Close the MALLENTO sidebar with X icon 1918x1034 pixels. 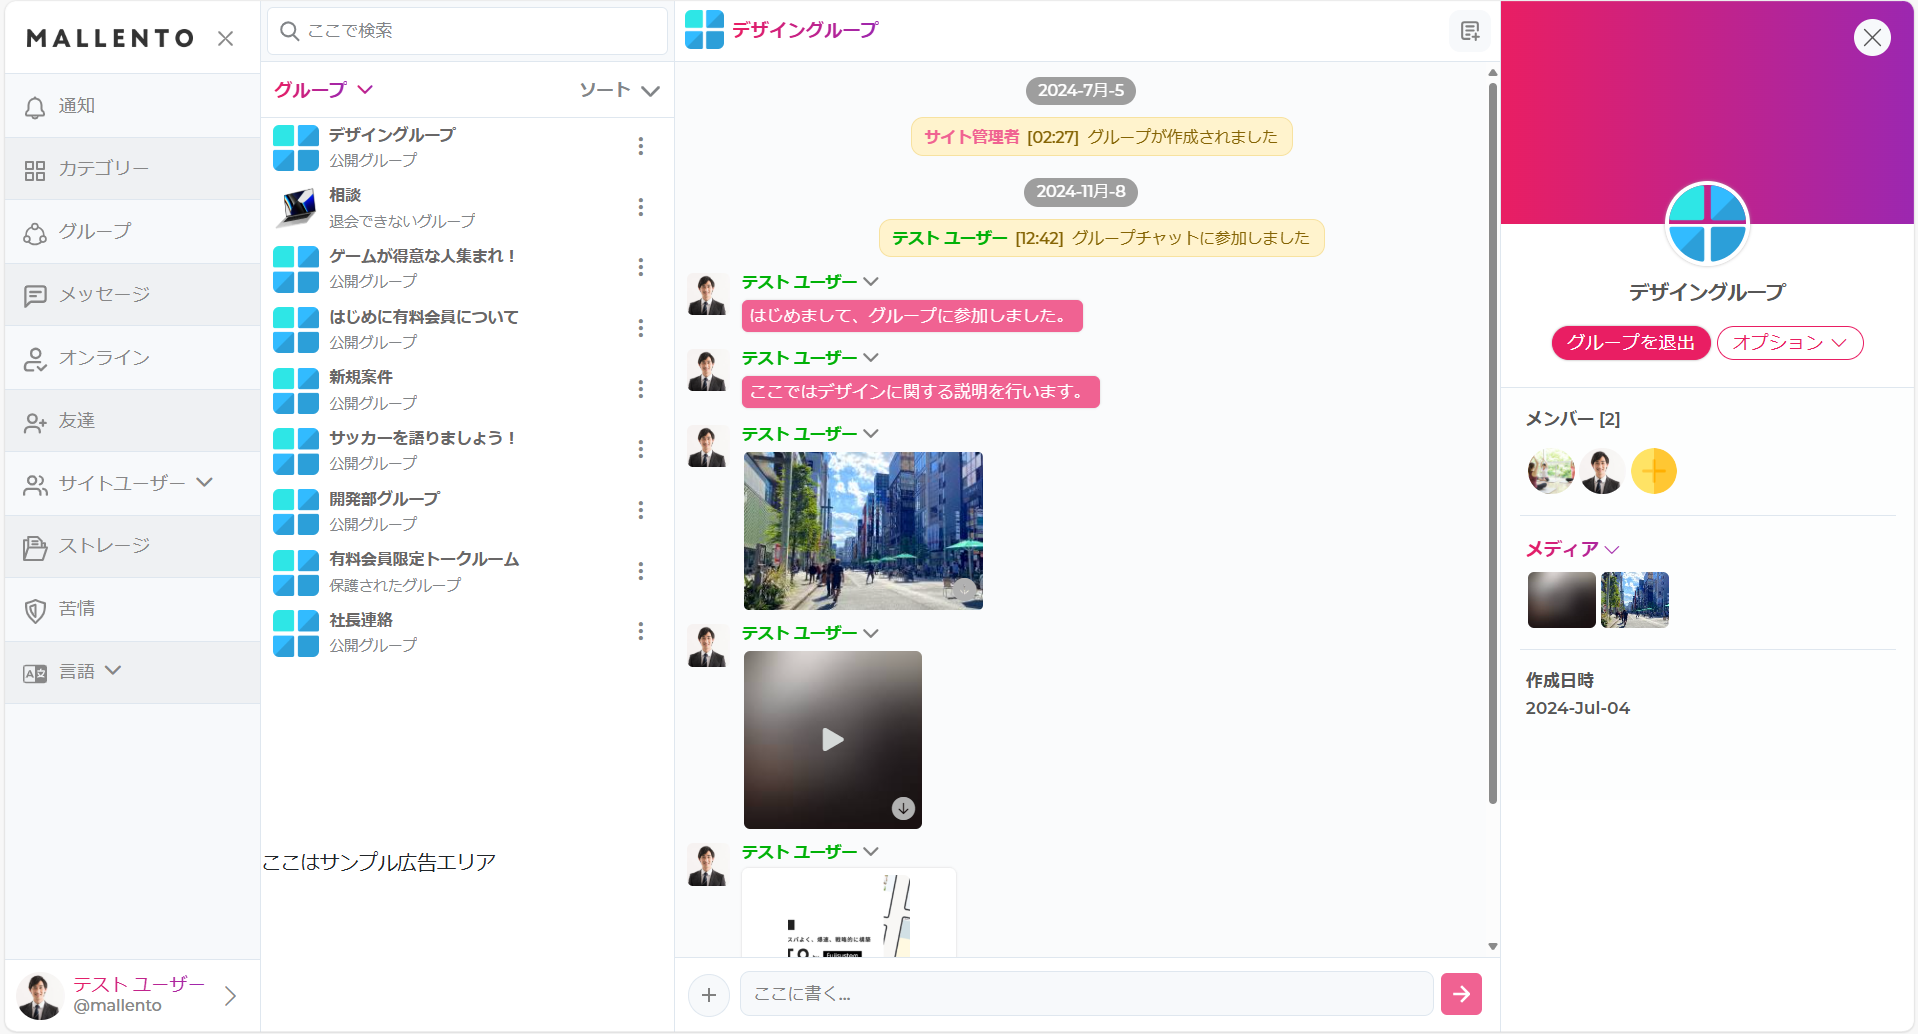(226, 38)
